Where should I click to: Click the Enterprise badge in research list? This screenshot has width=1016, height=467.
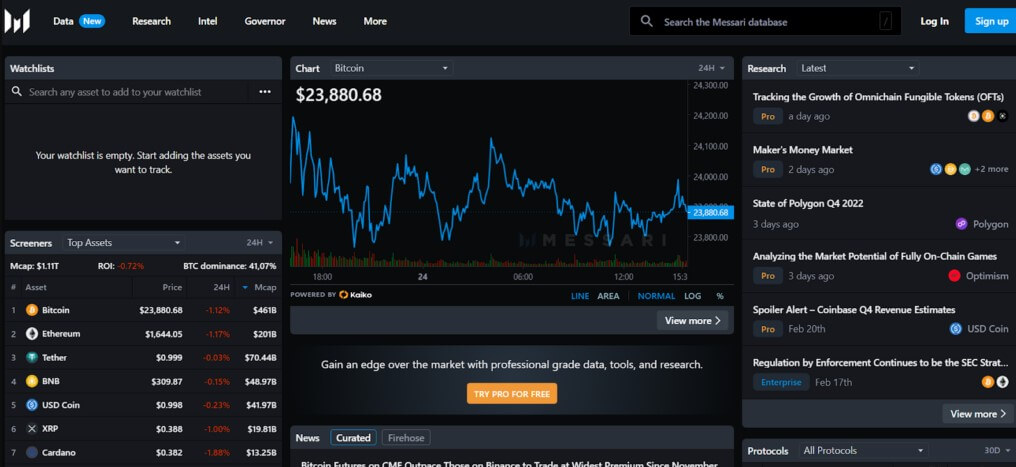click(781, 382)
